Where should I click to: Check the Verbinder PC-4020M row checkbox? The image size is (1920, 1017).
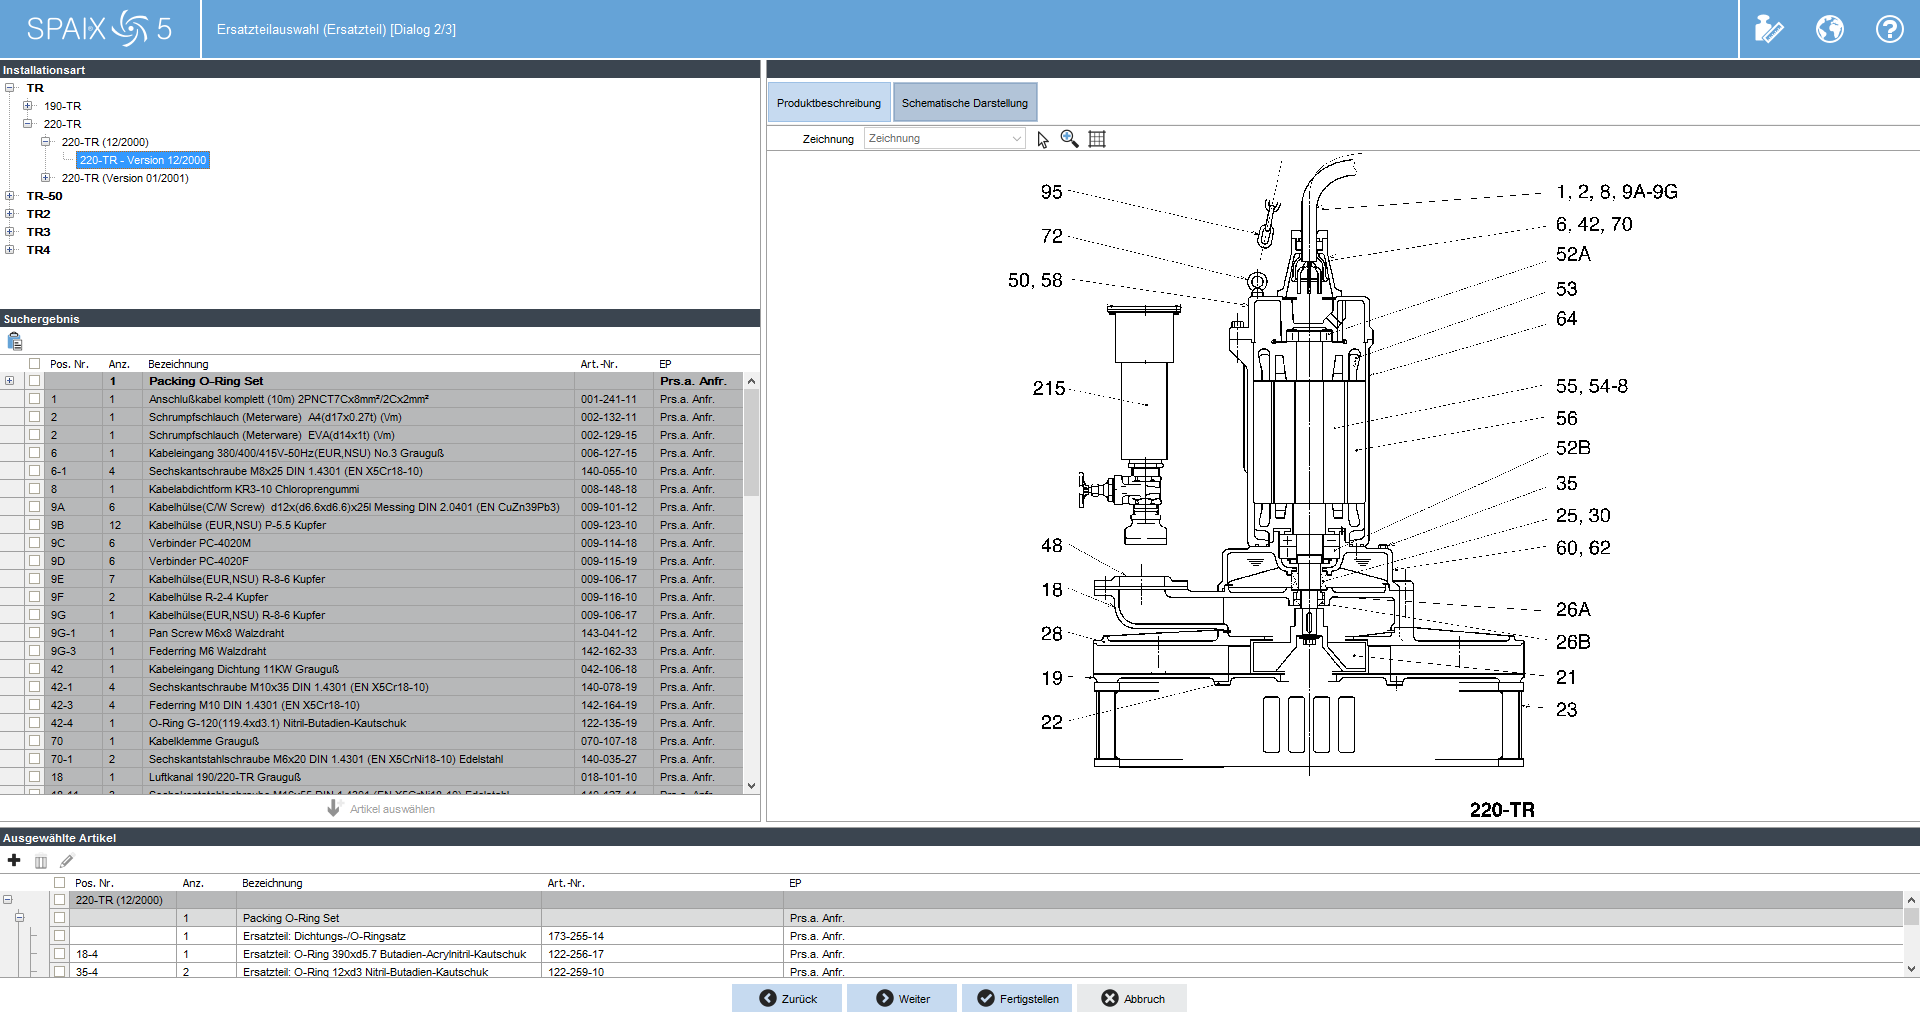[x=35, y=543]
